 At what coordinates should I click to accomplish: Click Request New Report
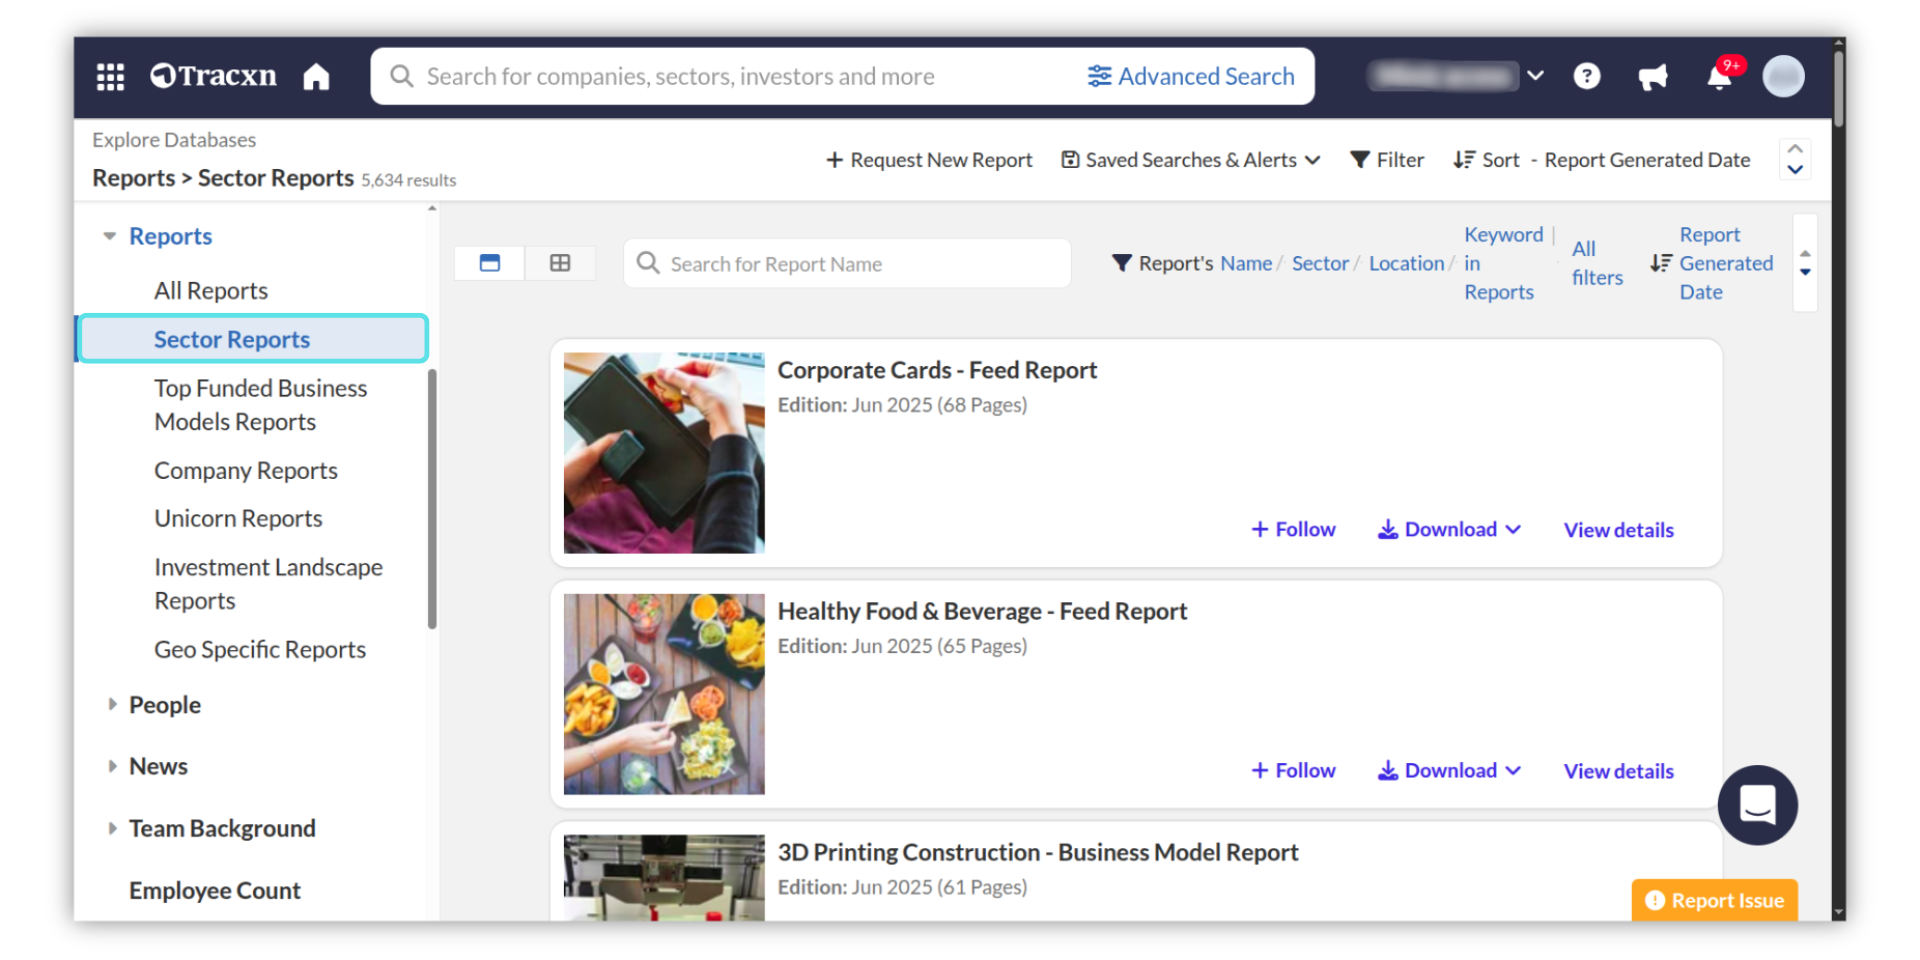coord(929,160)
